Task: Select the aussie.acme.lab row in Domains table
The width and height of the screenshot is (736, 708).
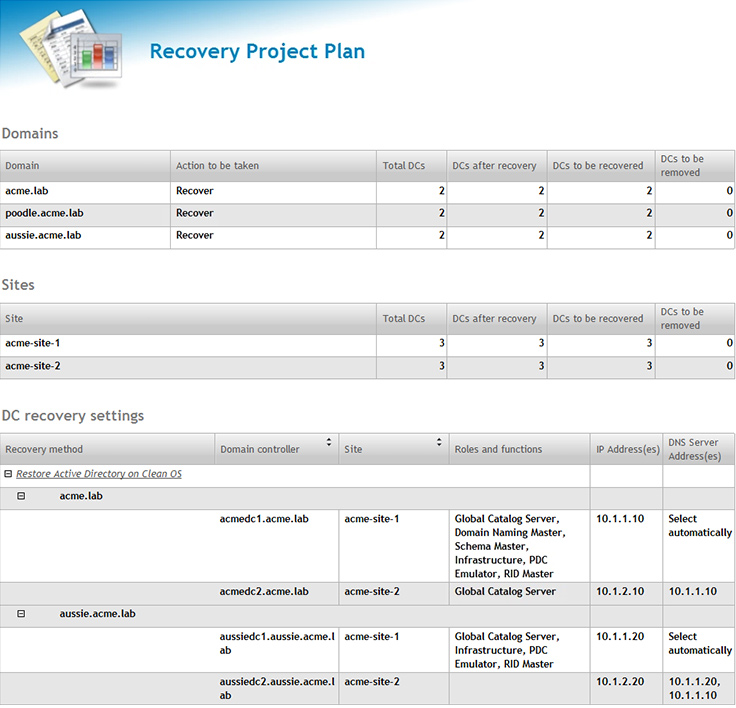Action: [x=368, y=237]
